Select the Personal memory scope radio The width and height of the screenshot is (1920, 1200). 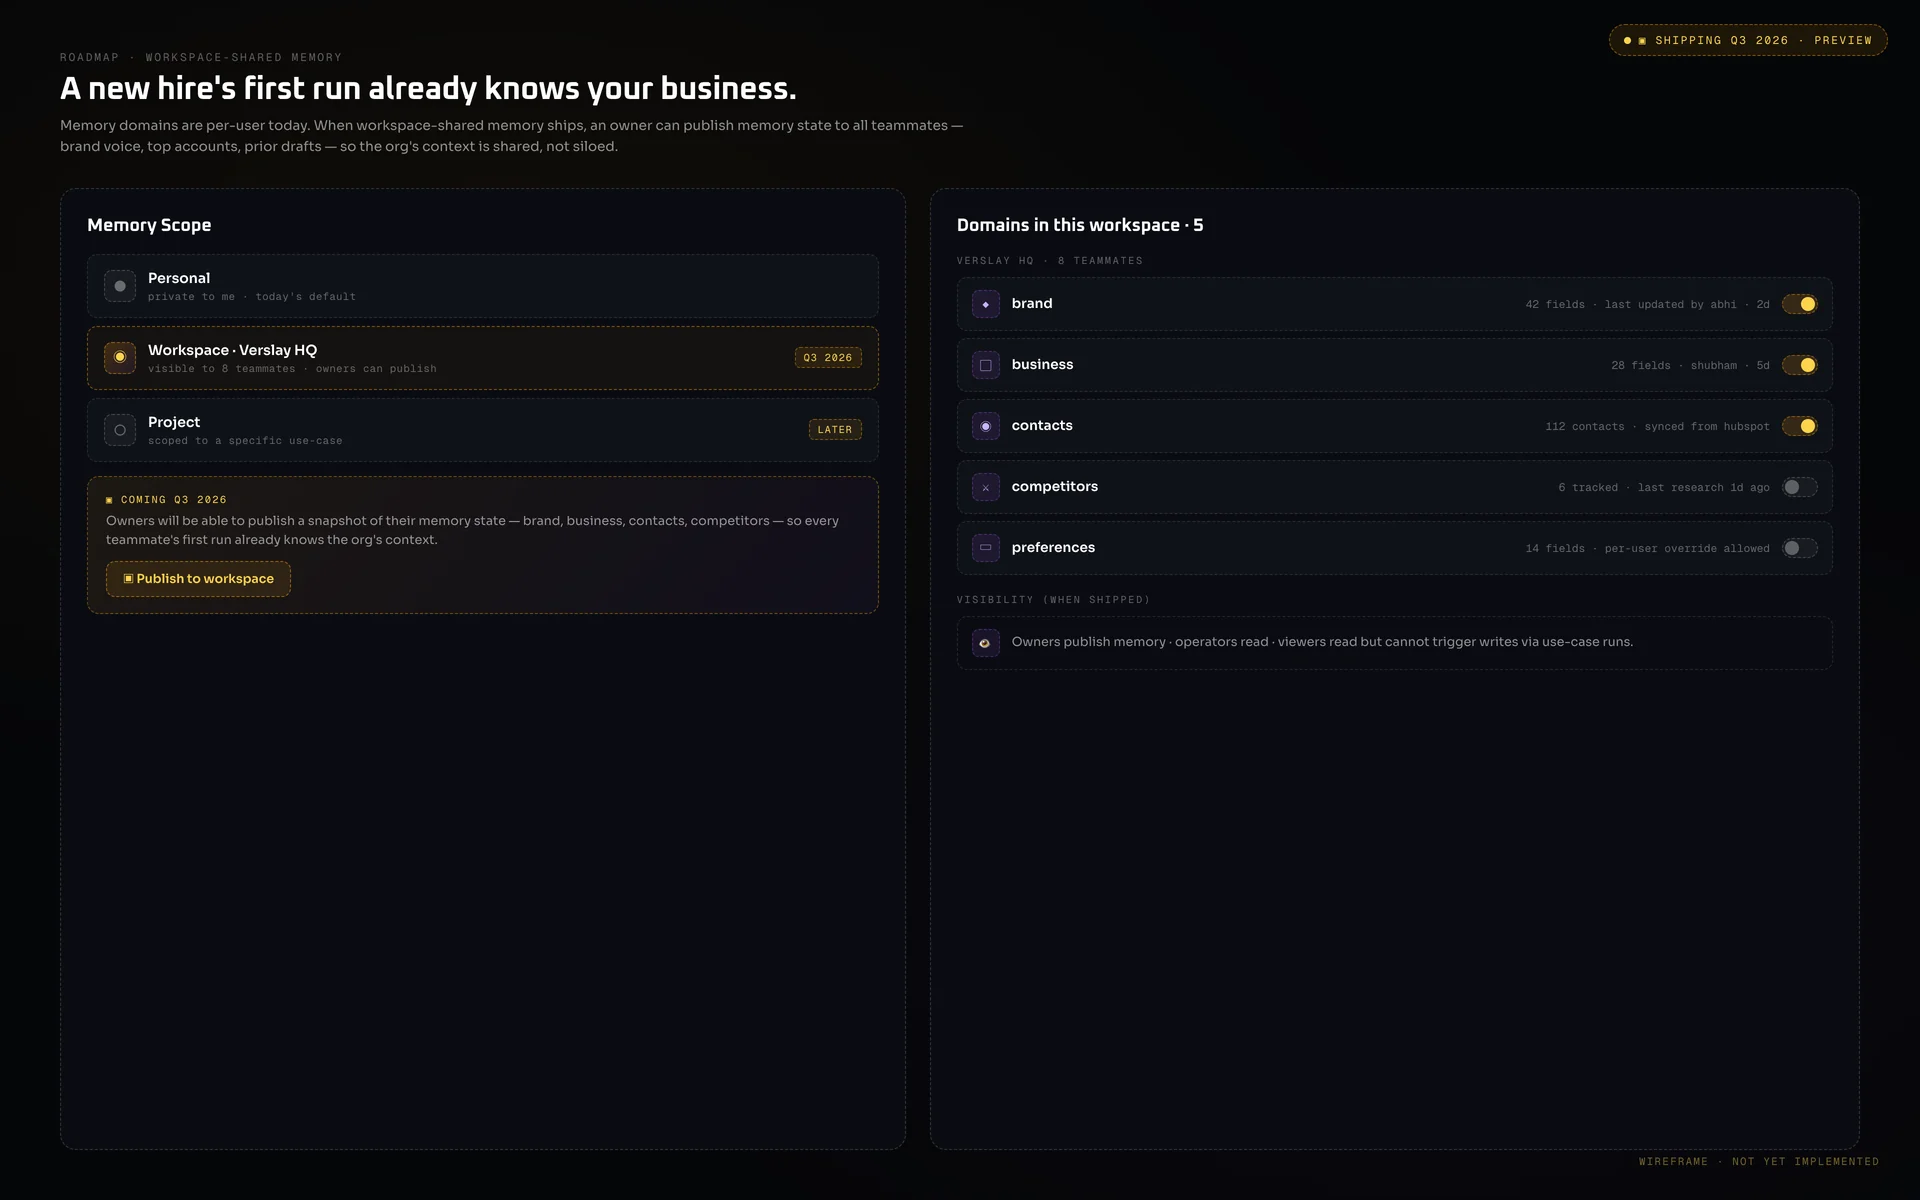point(120,286)
